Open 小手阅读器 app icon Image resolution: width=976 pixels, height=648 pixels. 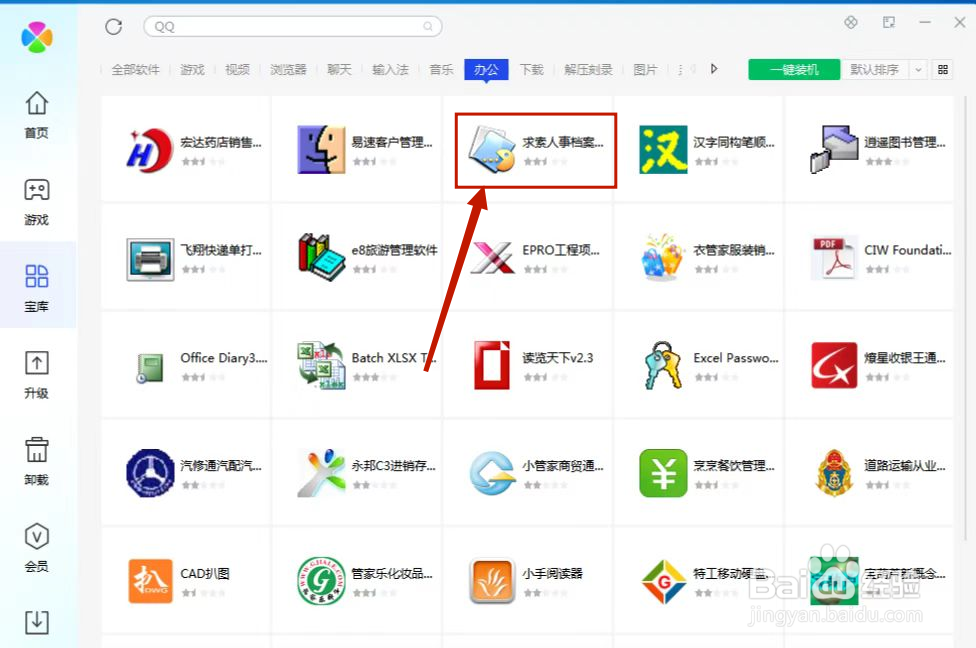coord(492,581)
